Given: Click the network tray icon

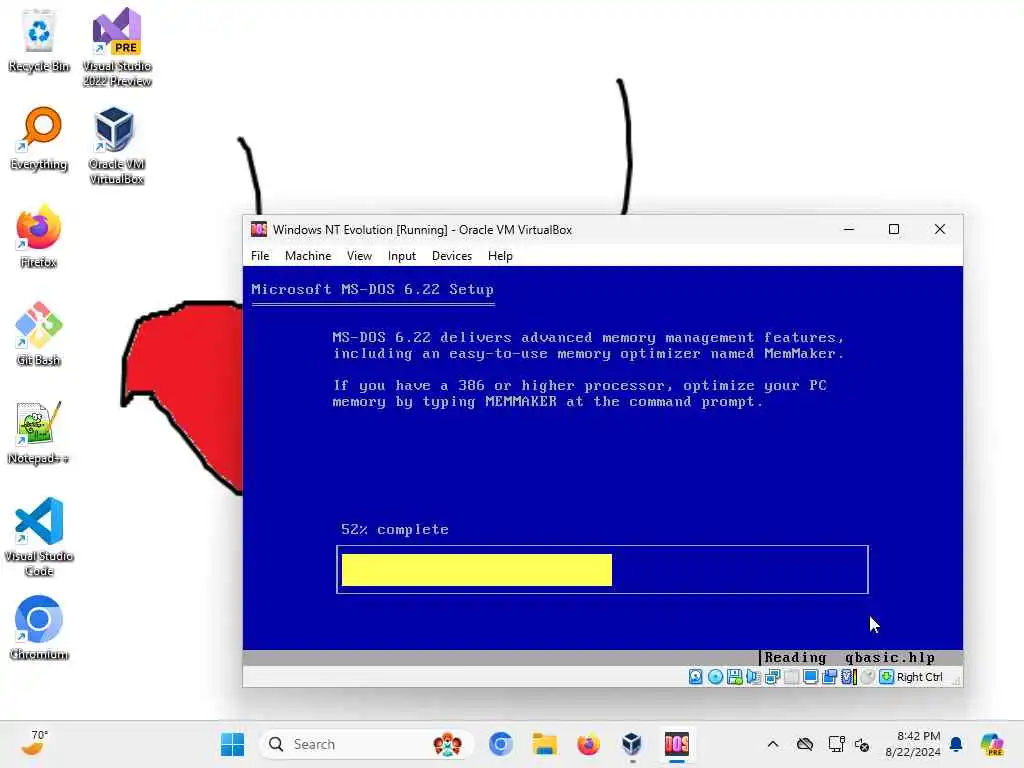Looking at the screenshot, I should (836, 744).
